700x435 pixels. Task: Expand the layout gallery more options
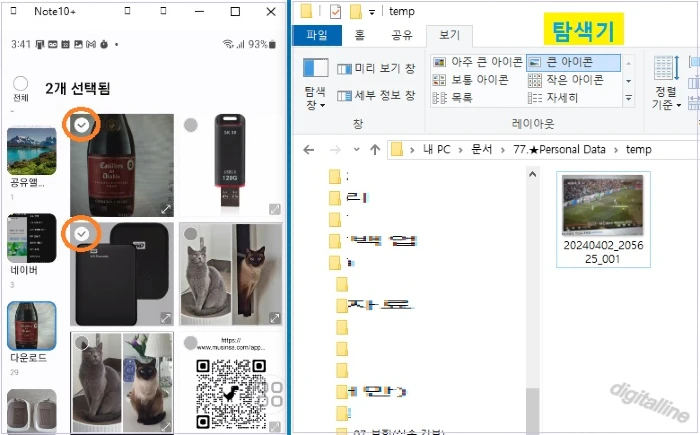628,98
